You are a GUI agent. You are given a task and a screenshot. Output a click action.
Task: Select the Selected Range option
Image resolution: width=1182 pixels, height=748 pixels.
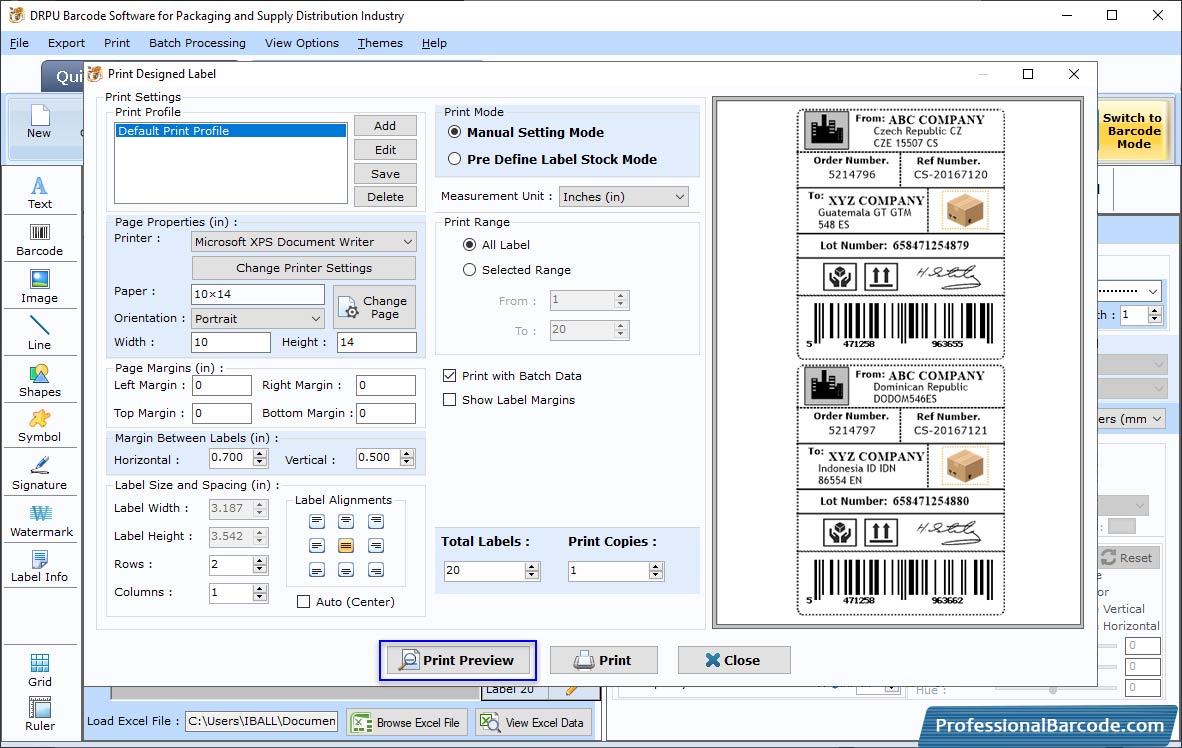point(470,269)
